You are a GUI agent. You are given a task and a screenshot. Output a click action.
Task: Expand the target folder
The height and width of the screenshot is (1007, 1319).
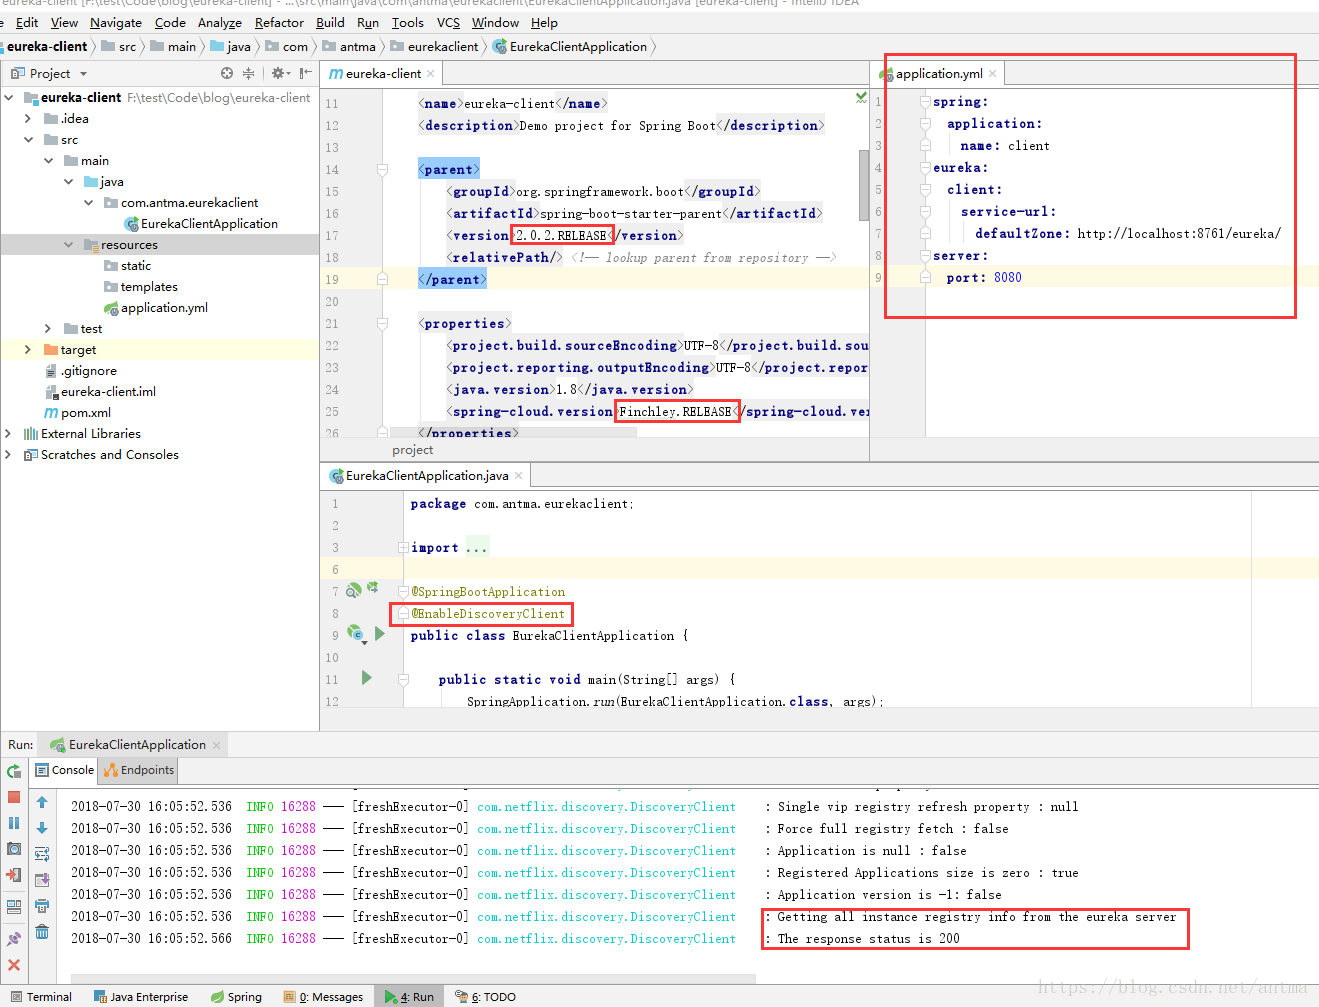29,349
